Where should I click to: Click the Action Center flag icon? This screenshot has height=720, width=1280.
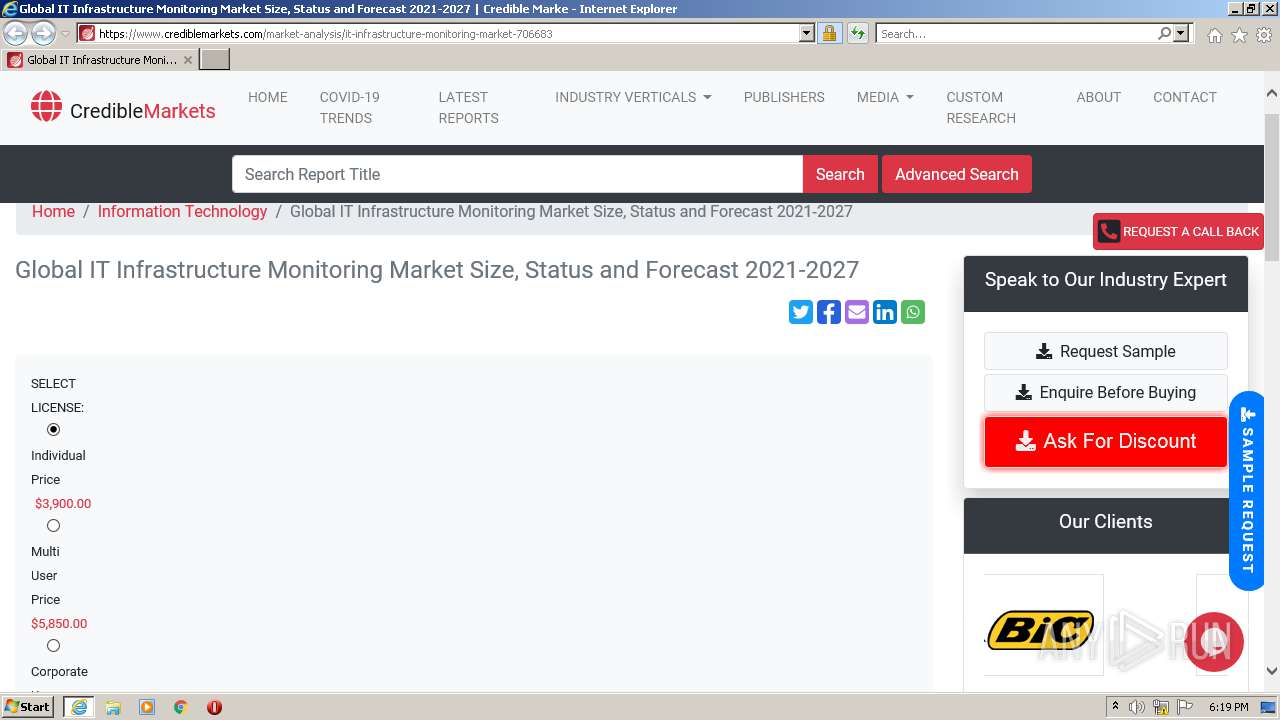coord(1185,707)
